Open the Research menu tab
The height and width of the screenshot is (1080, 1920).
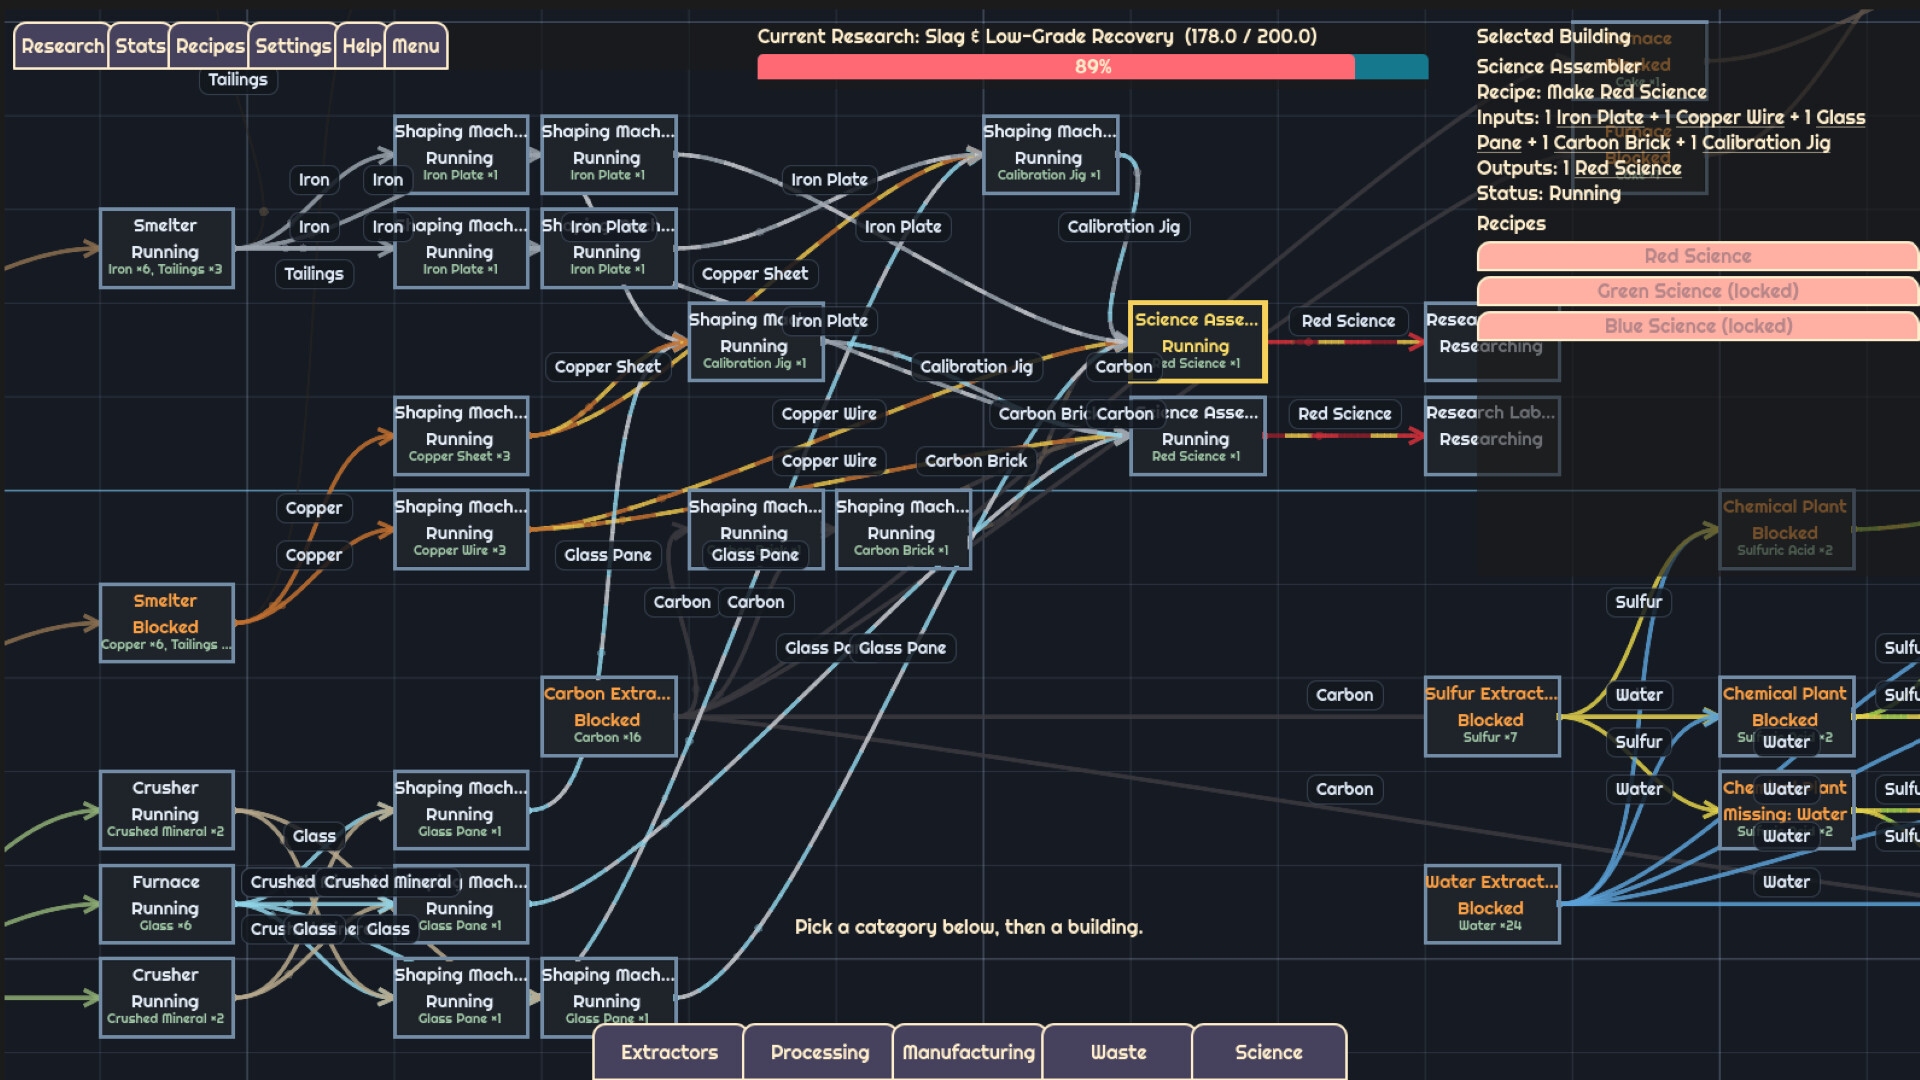point(61,46)
